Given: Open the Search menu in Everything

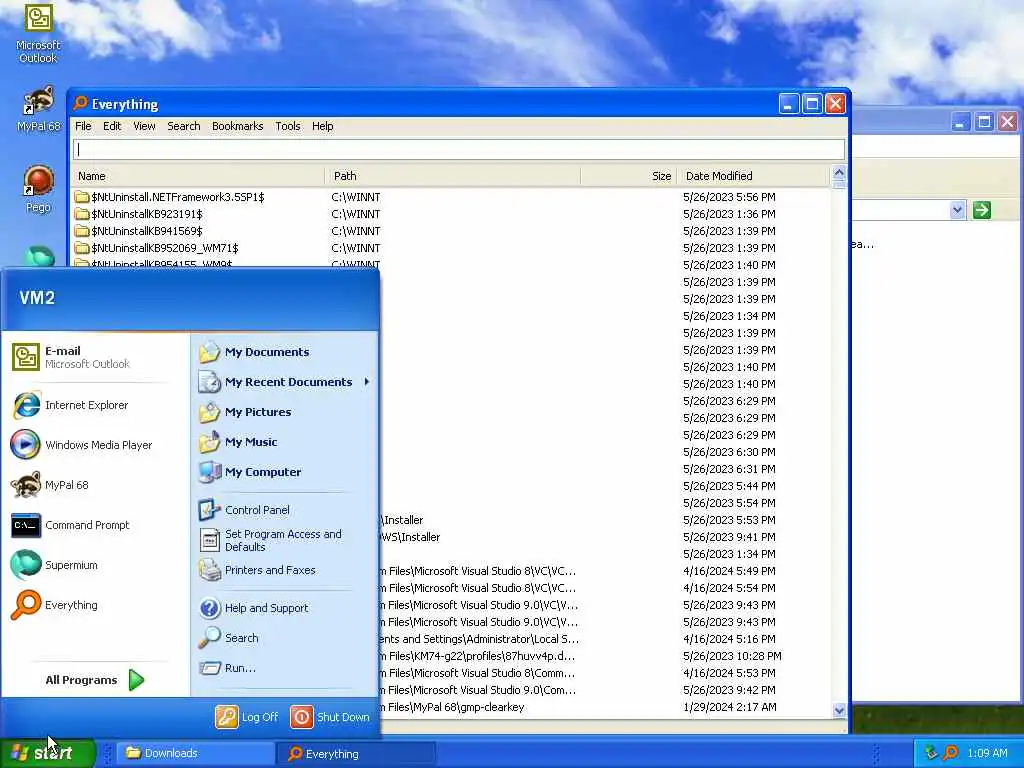Looking at the screenshot, I should 184,126.
